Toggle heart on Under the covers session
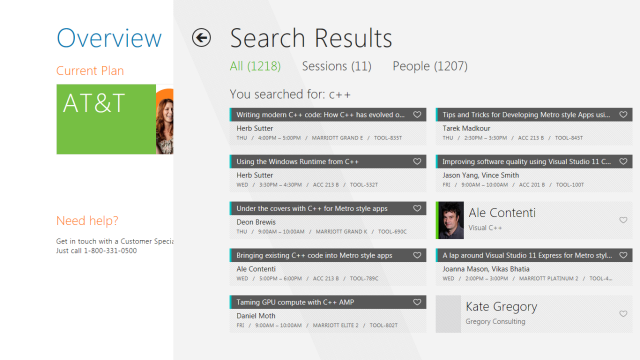Screen dimensions: 640x360 417,209
